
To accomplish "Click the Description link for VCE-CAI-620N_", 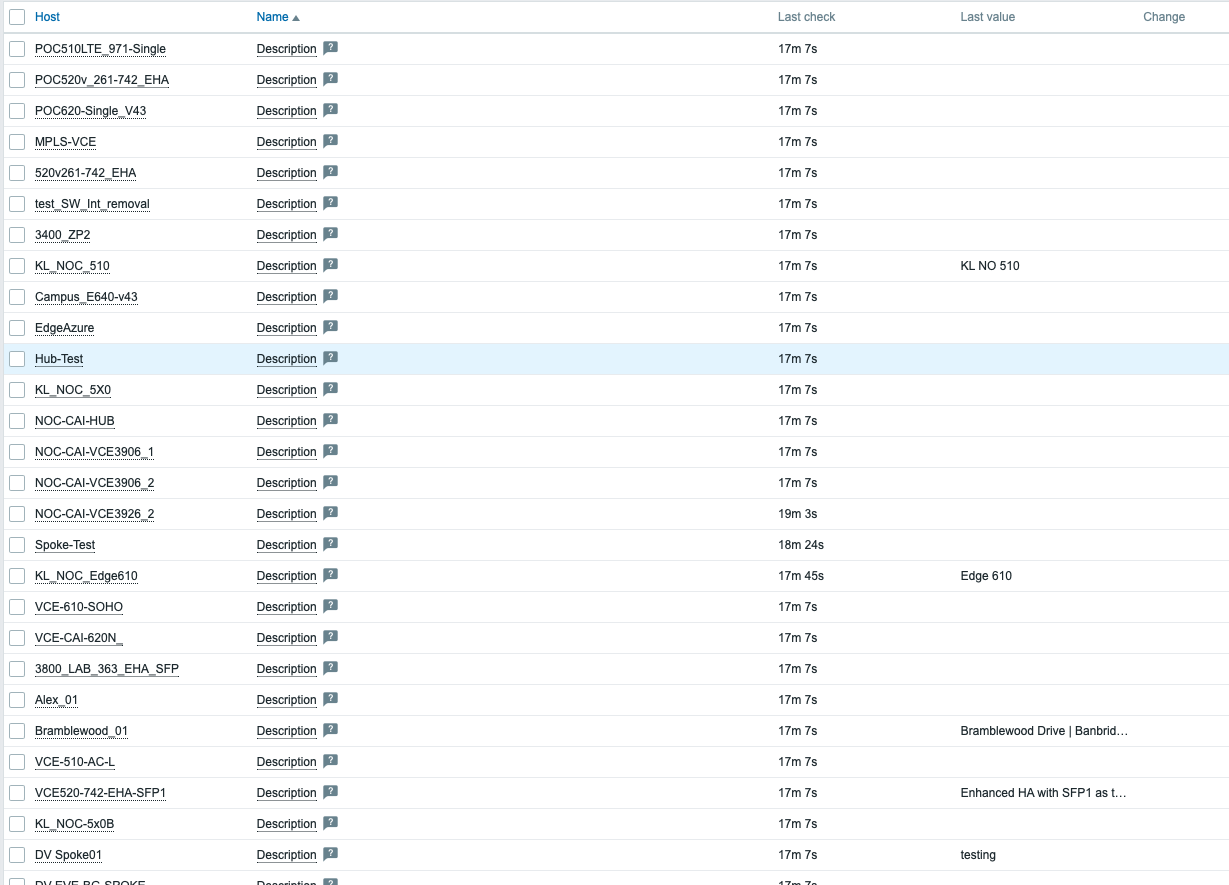I will (286, 638).
